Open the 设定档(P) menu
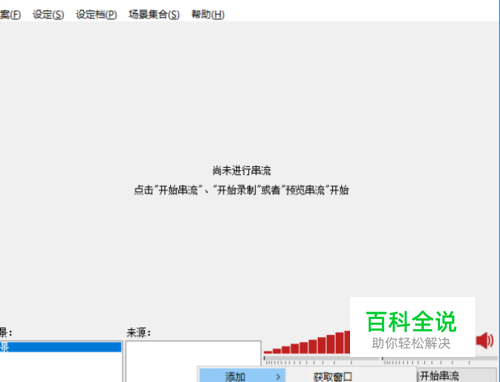 pyautogui.click(x=96, y=15)
